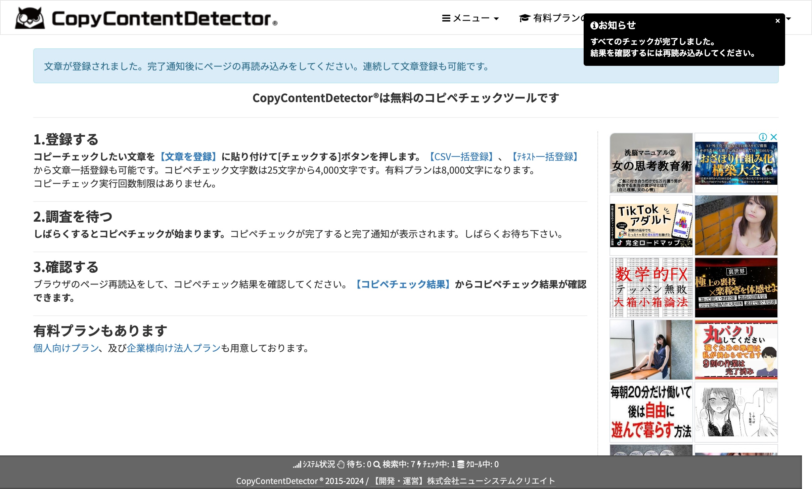Open the メニュー dropdown menu
812x489 pixels.
470,18
